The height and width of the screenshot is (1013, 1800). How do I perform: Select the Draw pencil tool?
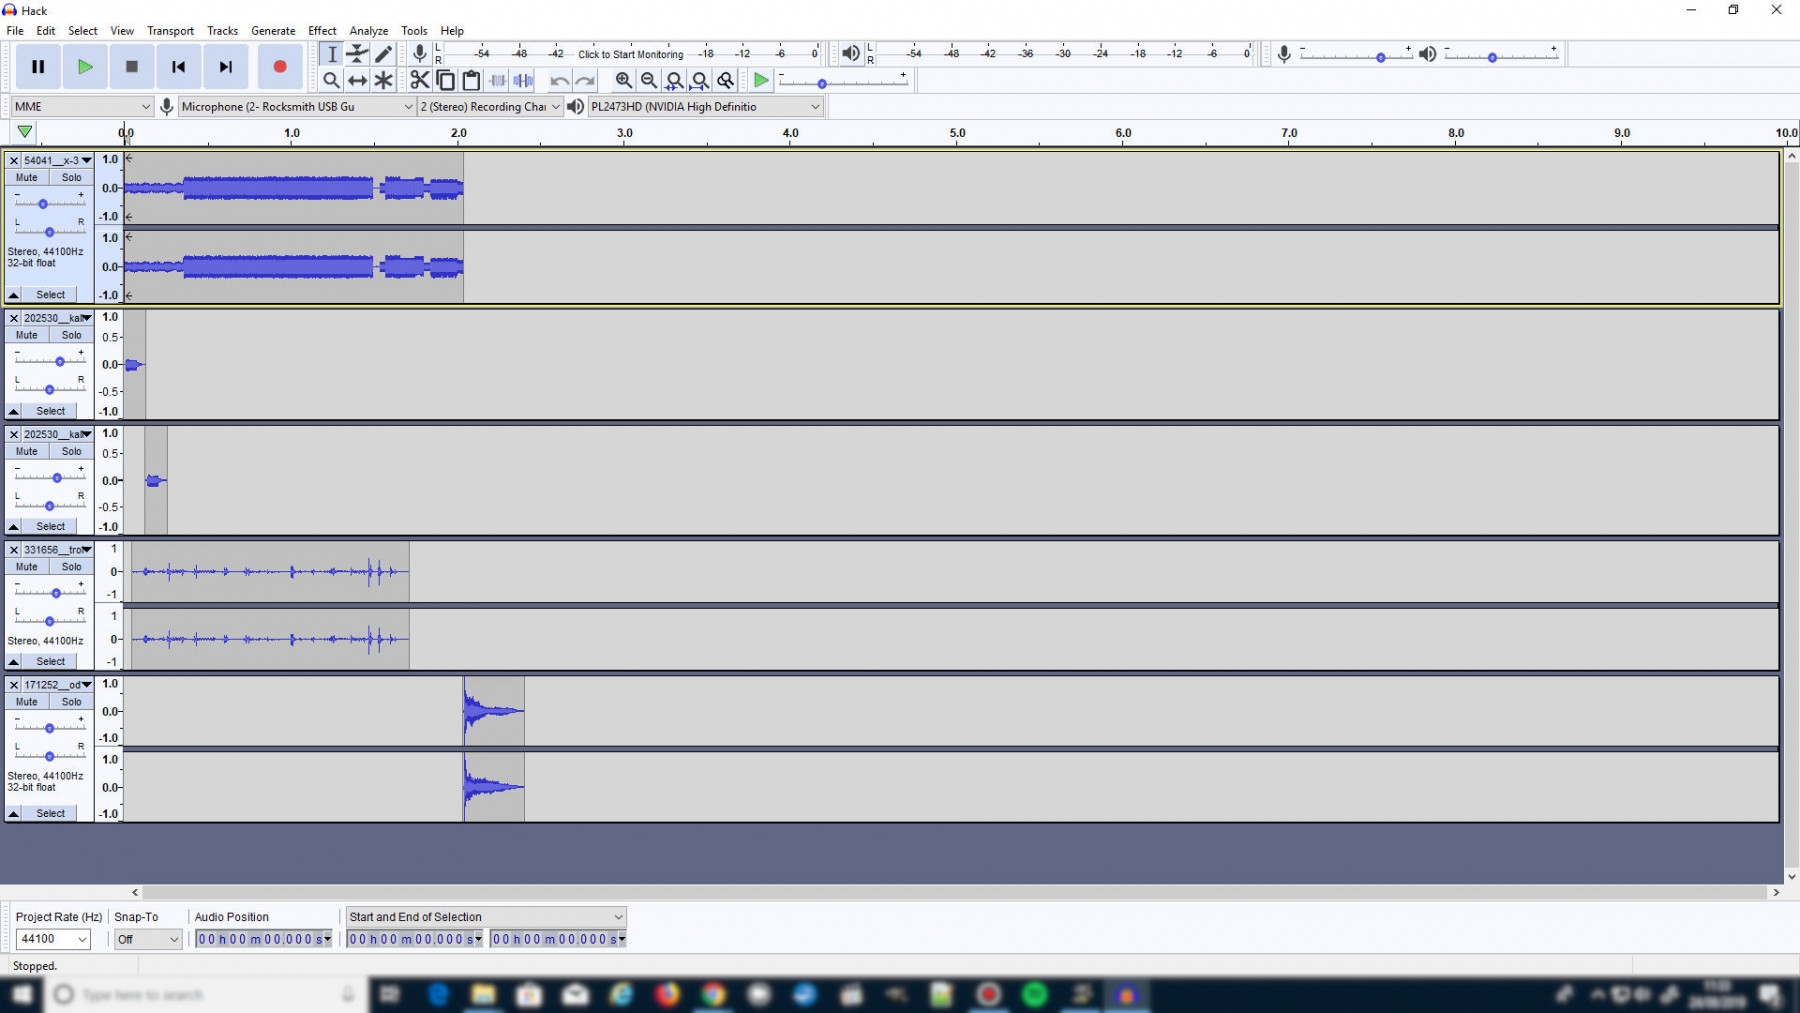(383, 54)
